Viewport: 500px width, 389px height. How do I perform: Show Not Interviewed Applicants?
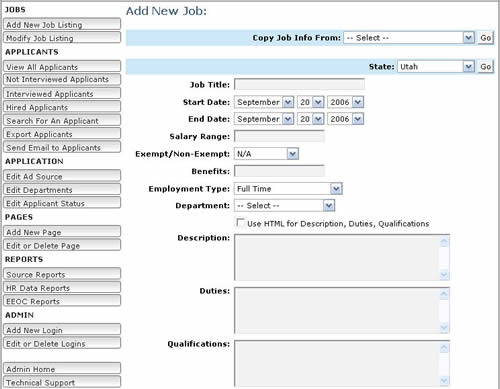click(62, 79)
